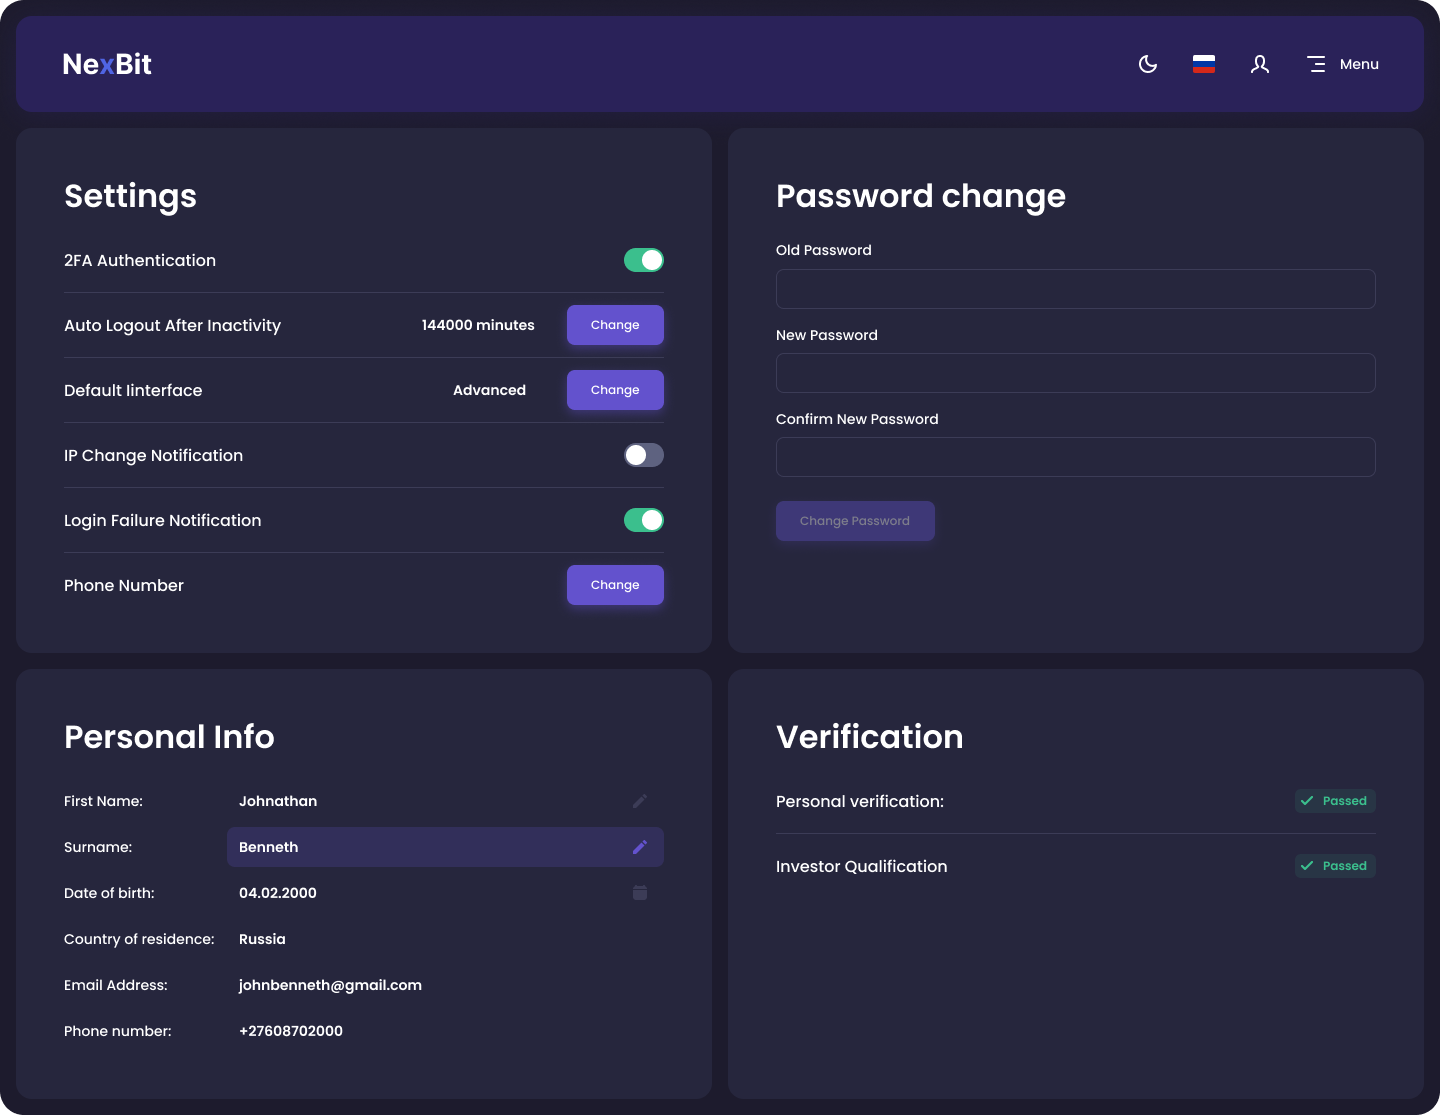Open the profile account icon
This screenshot has width=1440, height=1115.
pyautogui.click(x=1259, y=63)
